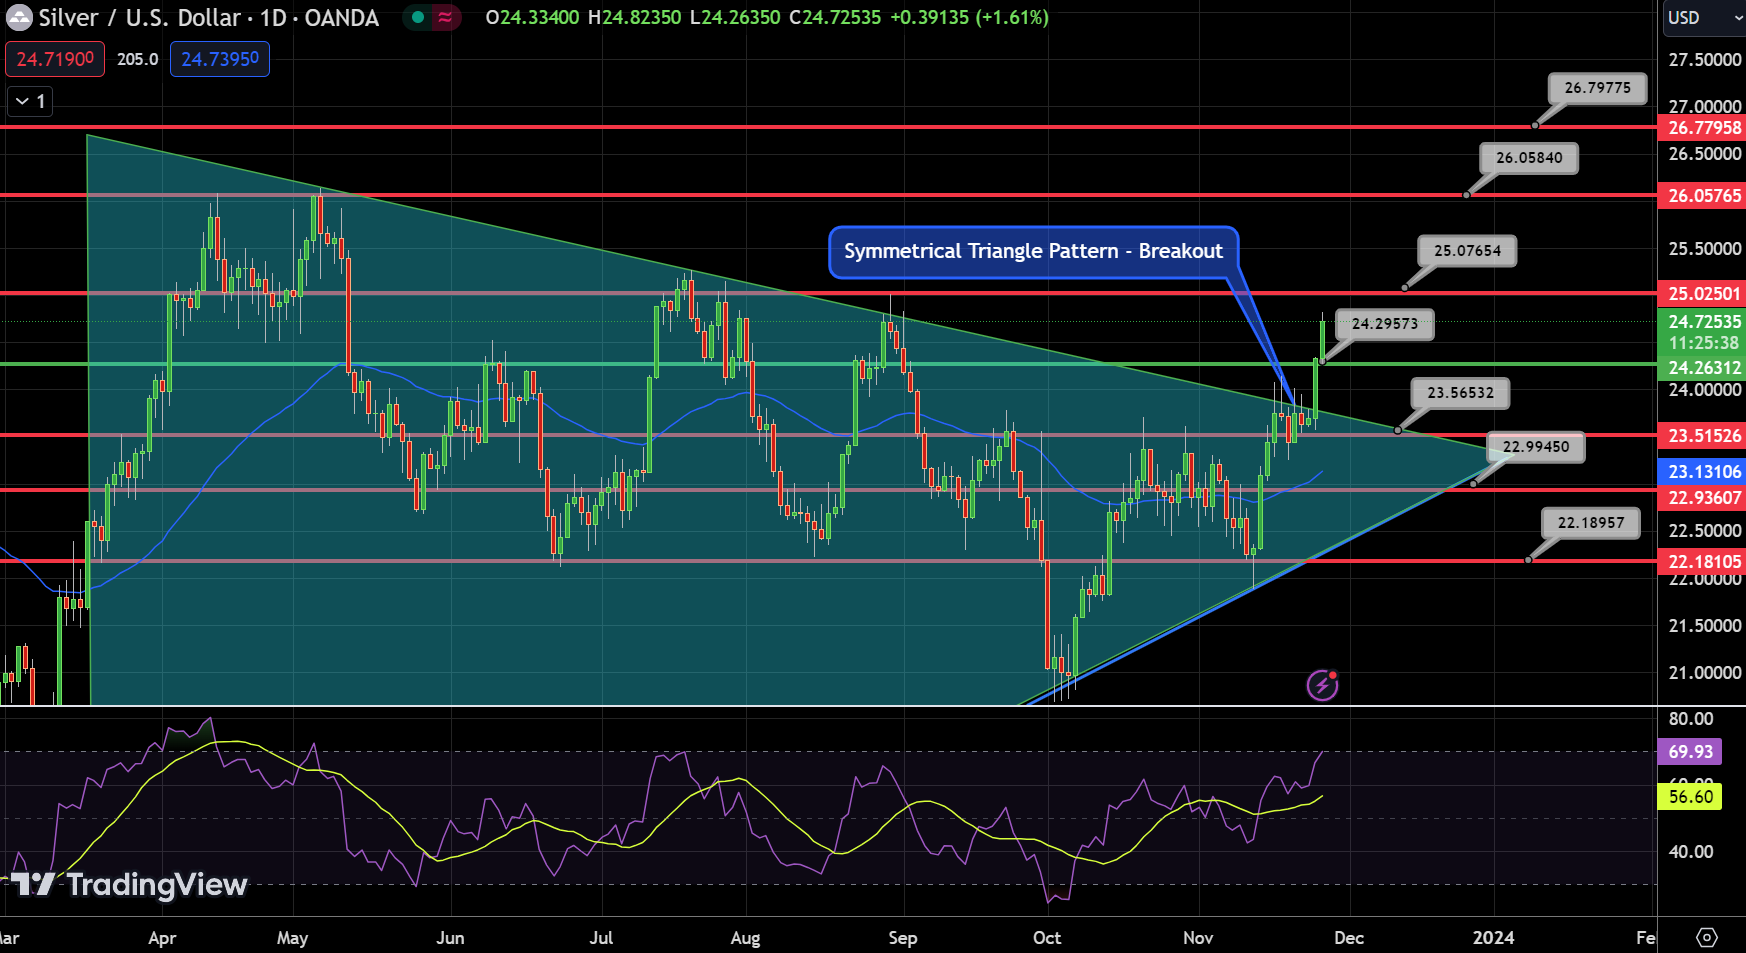Screen dimensions: 1746x953
Task: Click the blue 23.13106 moving average tag
Action: click(x=1702, y=472)
